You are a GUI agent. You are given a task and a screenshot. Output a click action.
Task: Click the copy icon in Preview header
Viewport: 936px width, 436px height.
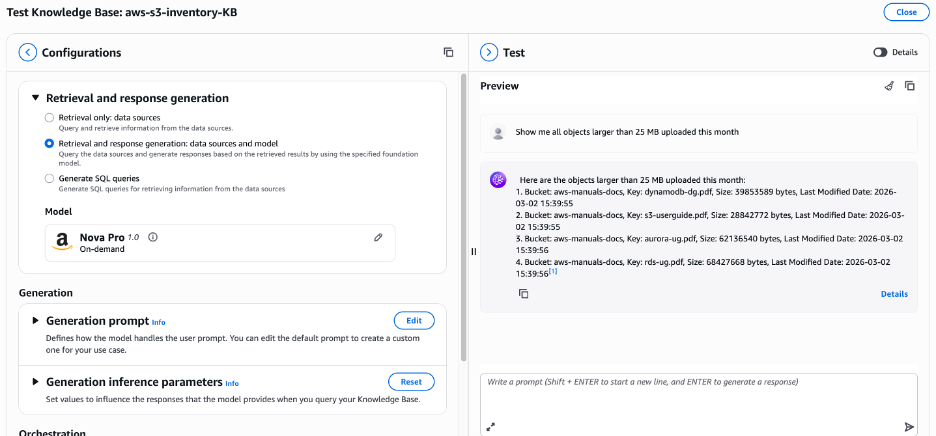tap(909, 86)
